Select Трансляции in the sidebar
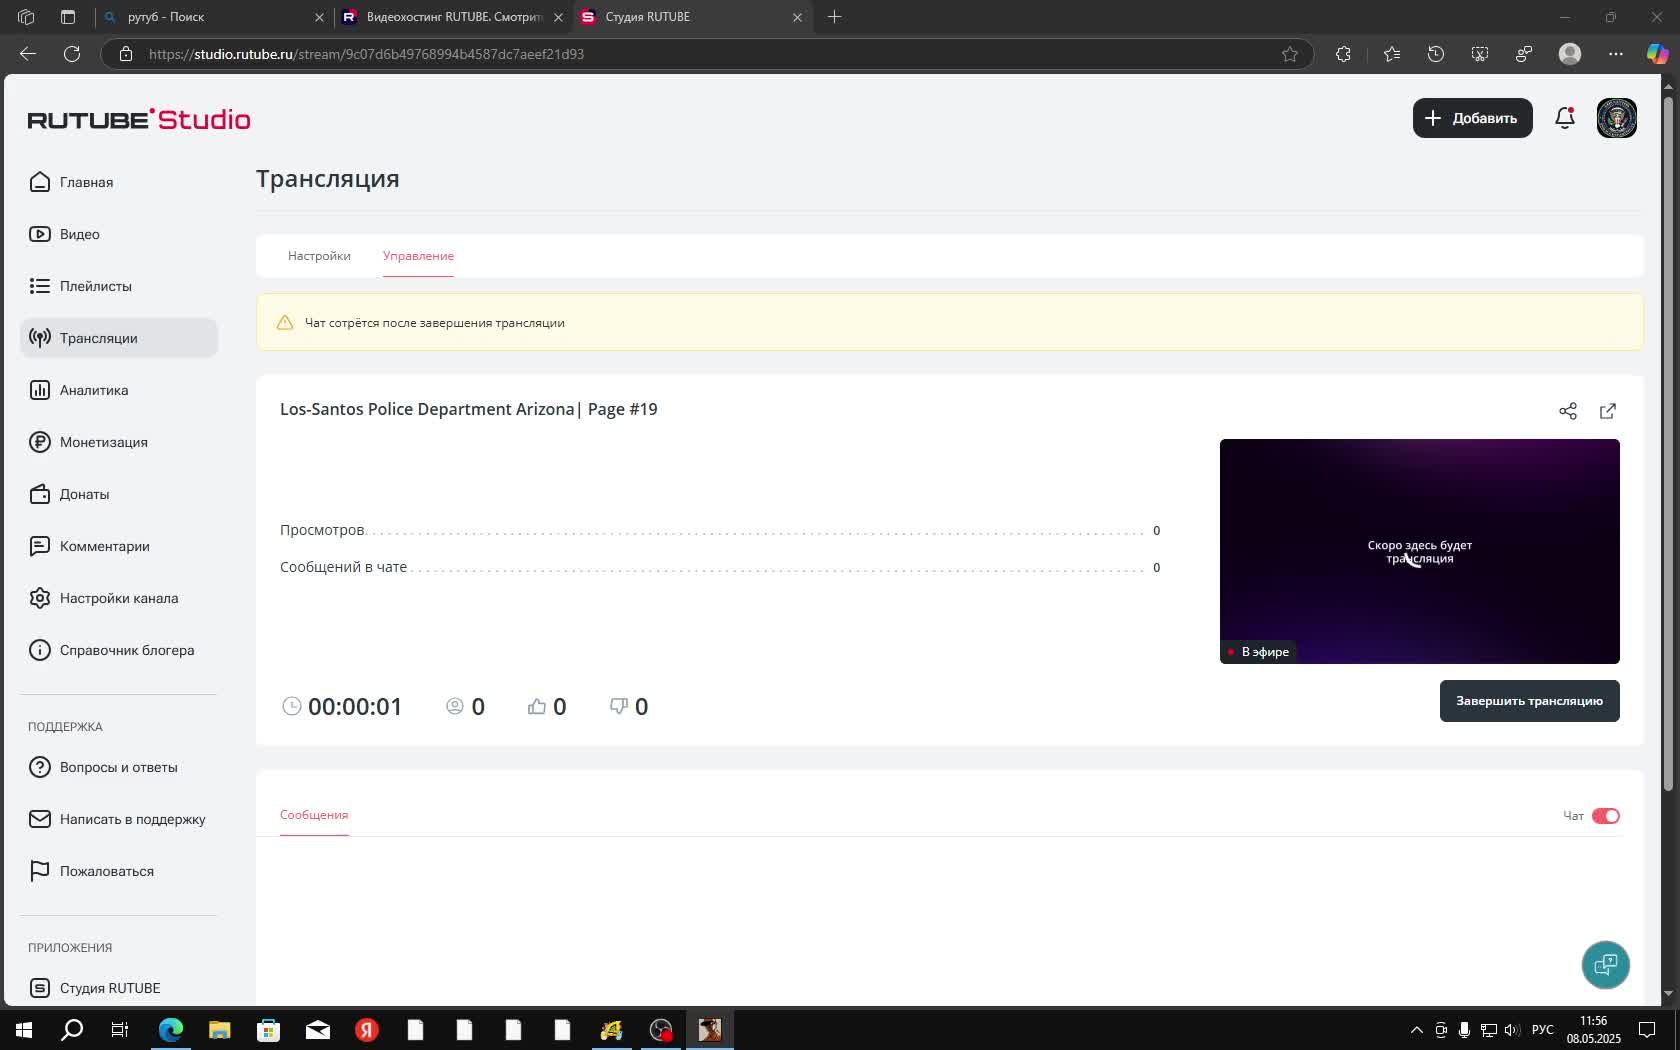The width and height of the screenshot is (1680, 1050). coord(119,338)
